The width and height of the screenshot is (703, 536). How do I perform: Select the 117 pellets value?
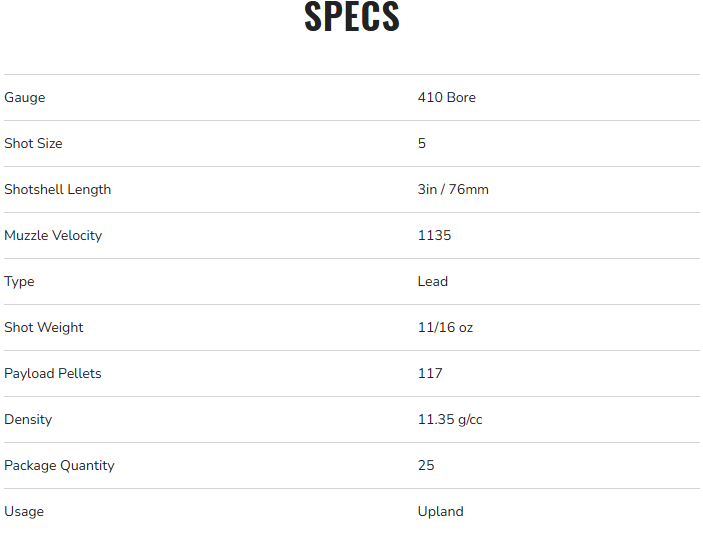[x=430, y=374]
